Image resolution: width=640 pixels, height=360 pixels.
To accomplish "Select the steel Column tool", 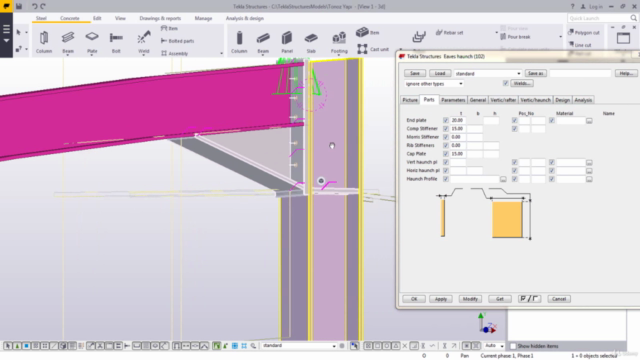I will [x=44, y=42].
